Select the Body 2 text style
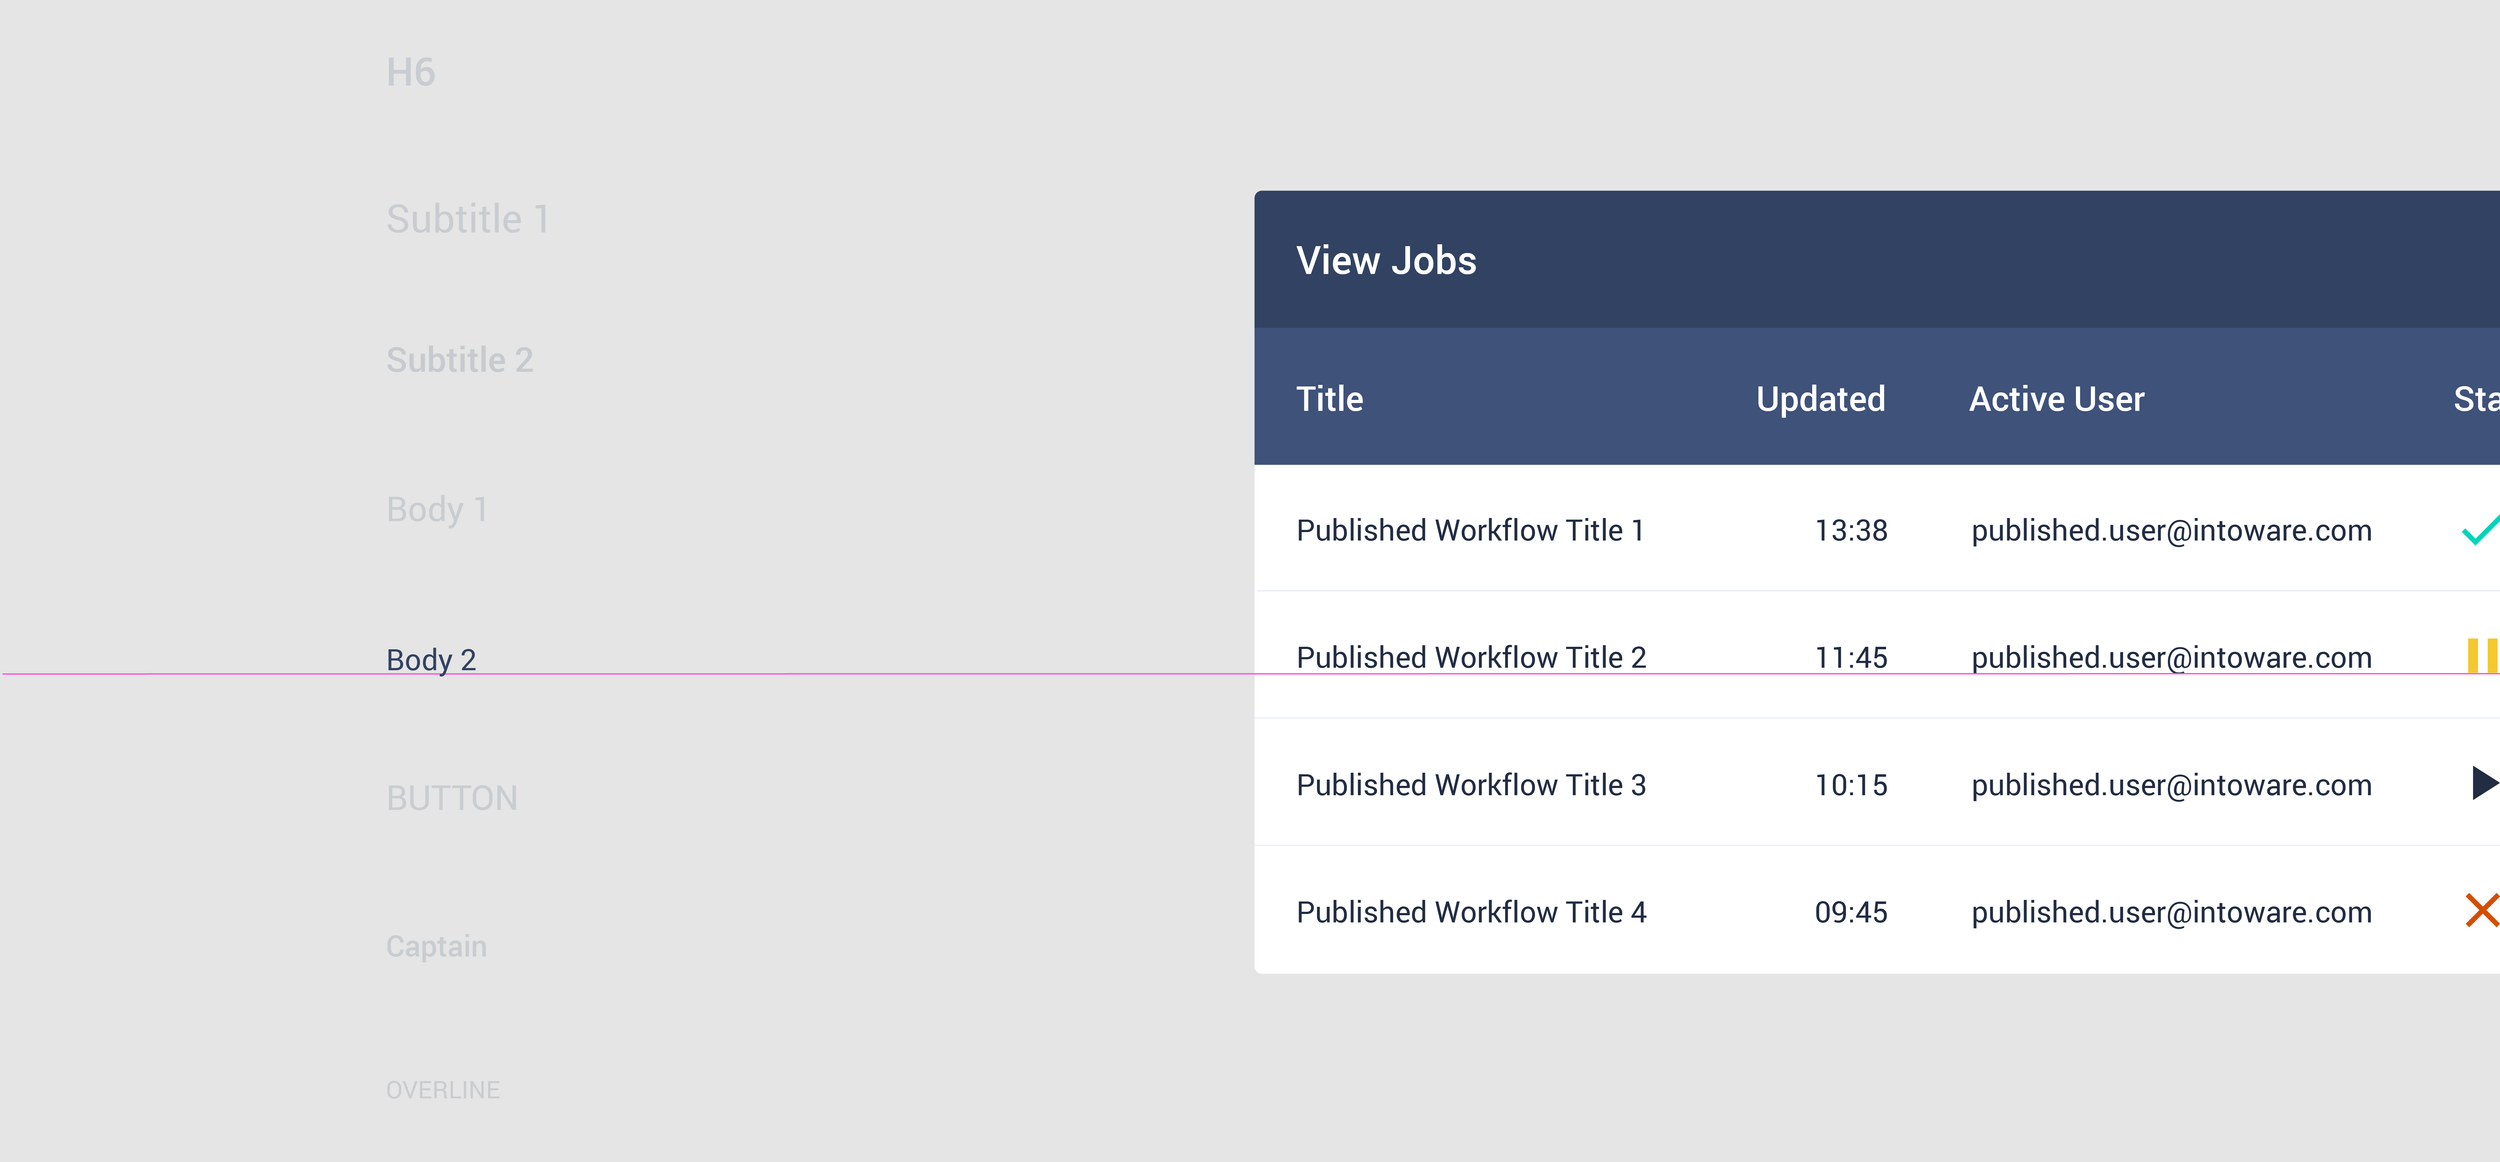Viewport: 2500px width, 1162px height. pos(431,660)
